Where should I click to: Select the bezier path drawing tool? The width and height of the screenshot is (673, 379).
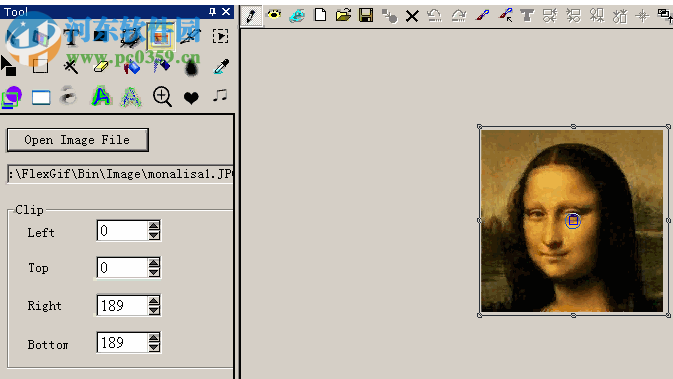pyautogui.click(x=130, y=37)
